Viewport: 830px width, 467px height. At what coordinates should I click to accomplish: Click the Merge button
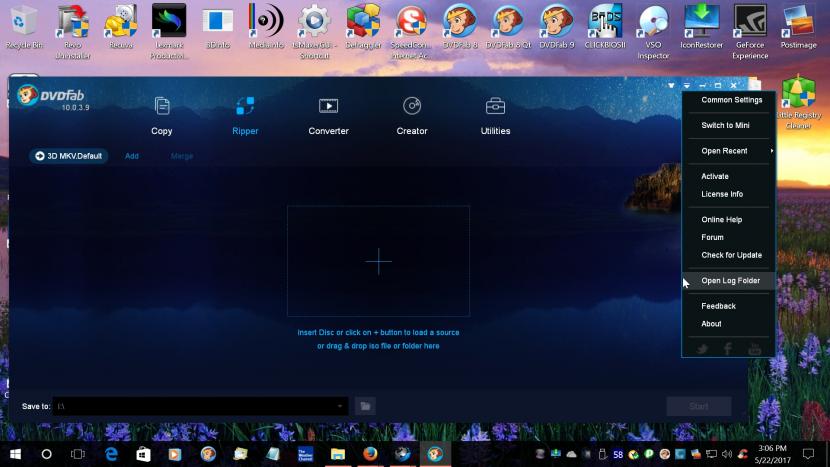coord(182,156)
